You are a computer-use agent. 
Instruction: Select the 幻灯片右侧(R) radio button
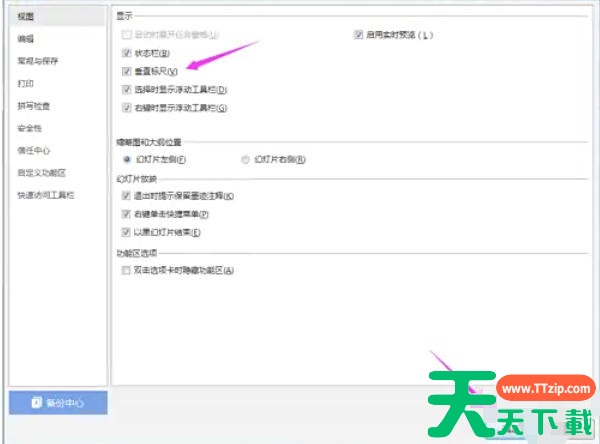click(245, 160)
